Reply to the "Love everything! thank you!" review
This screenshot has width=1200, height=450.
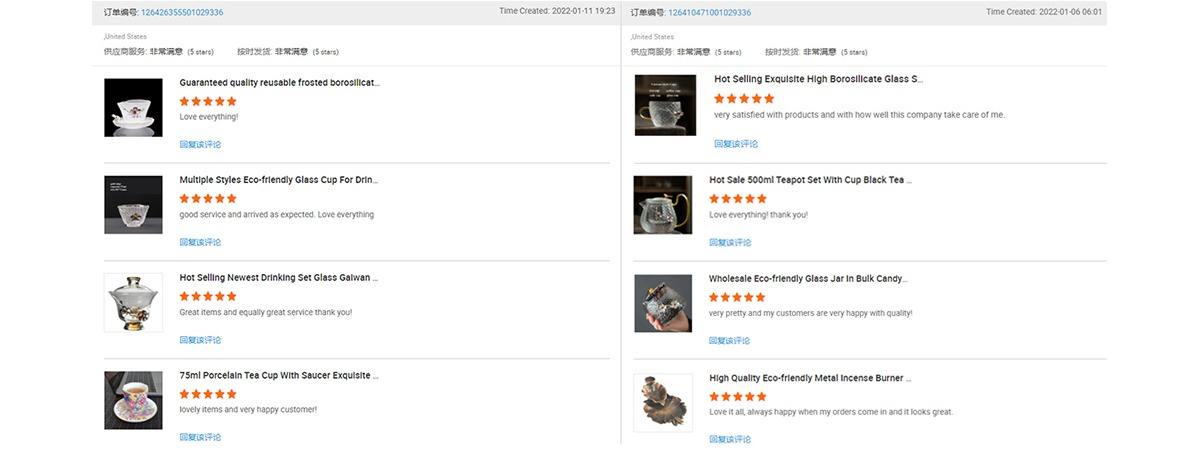click(730, 242)
